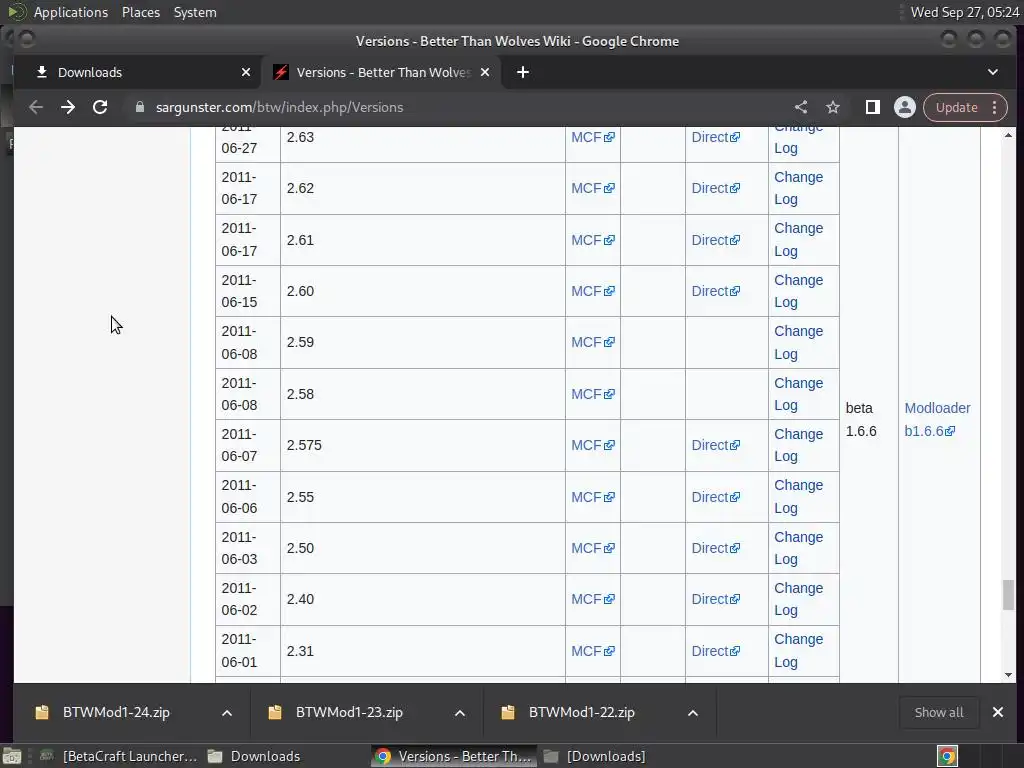Download version 2.575 via Direct link
Image resolution: width=1024 pixels, height=768 pixels.
715,445
